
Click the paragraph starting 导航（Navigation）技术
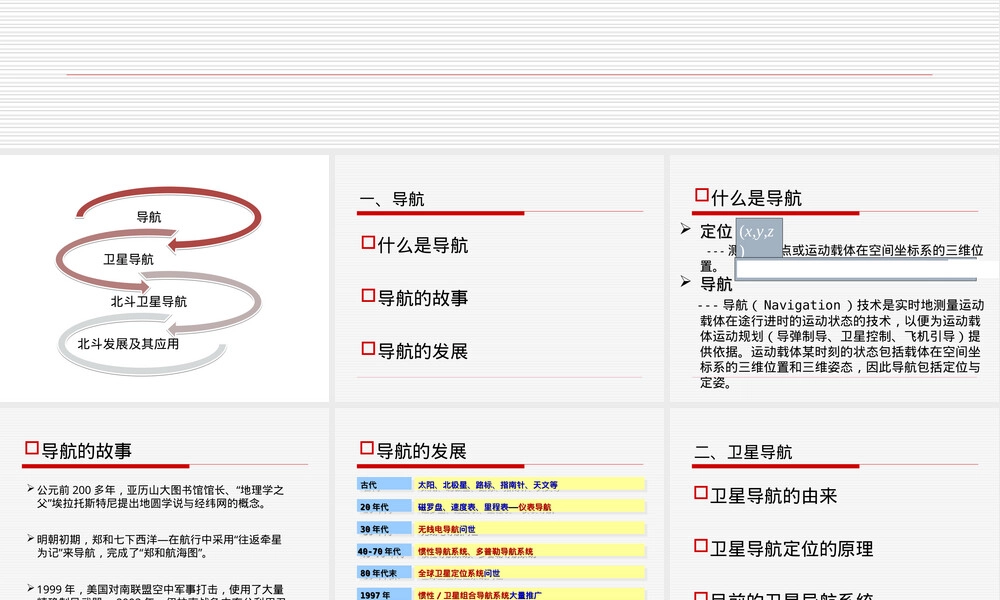point(841,344)
